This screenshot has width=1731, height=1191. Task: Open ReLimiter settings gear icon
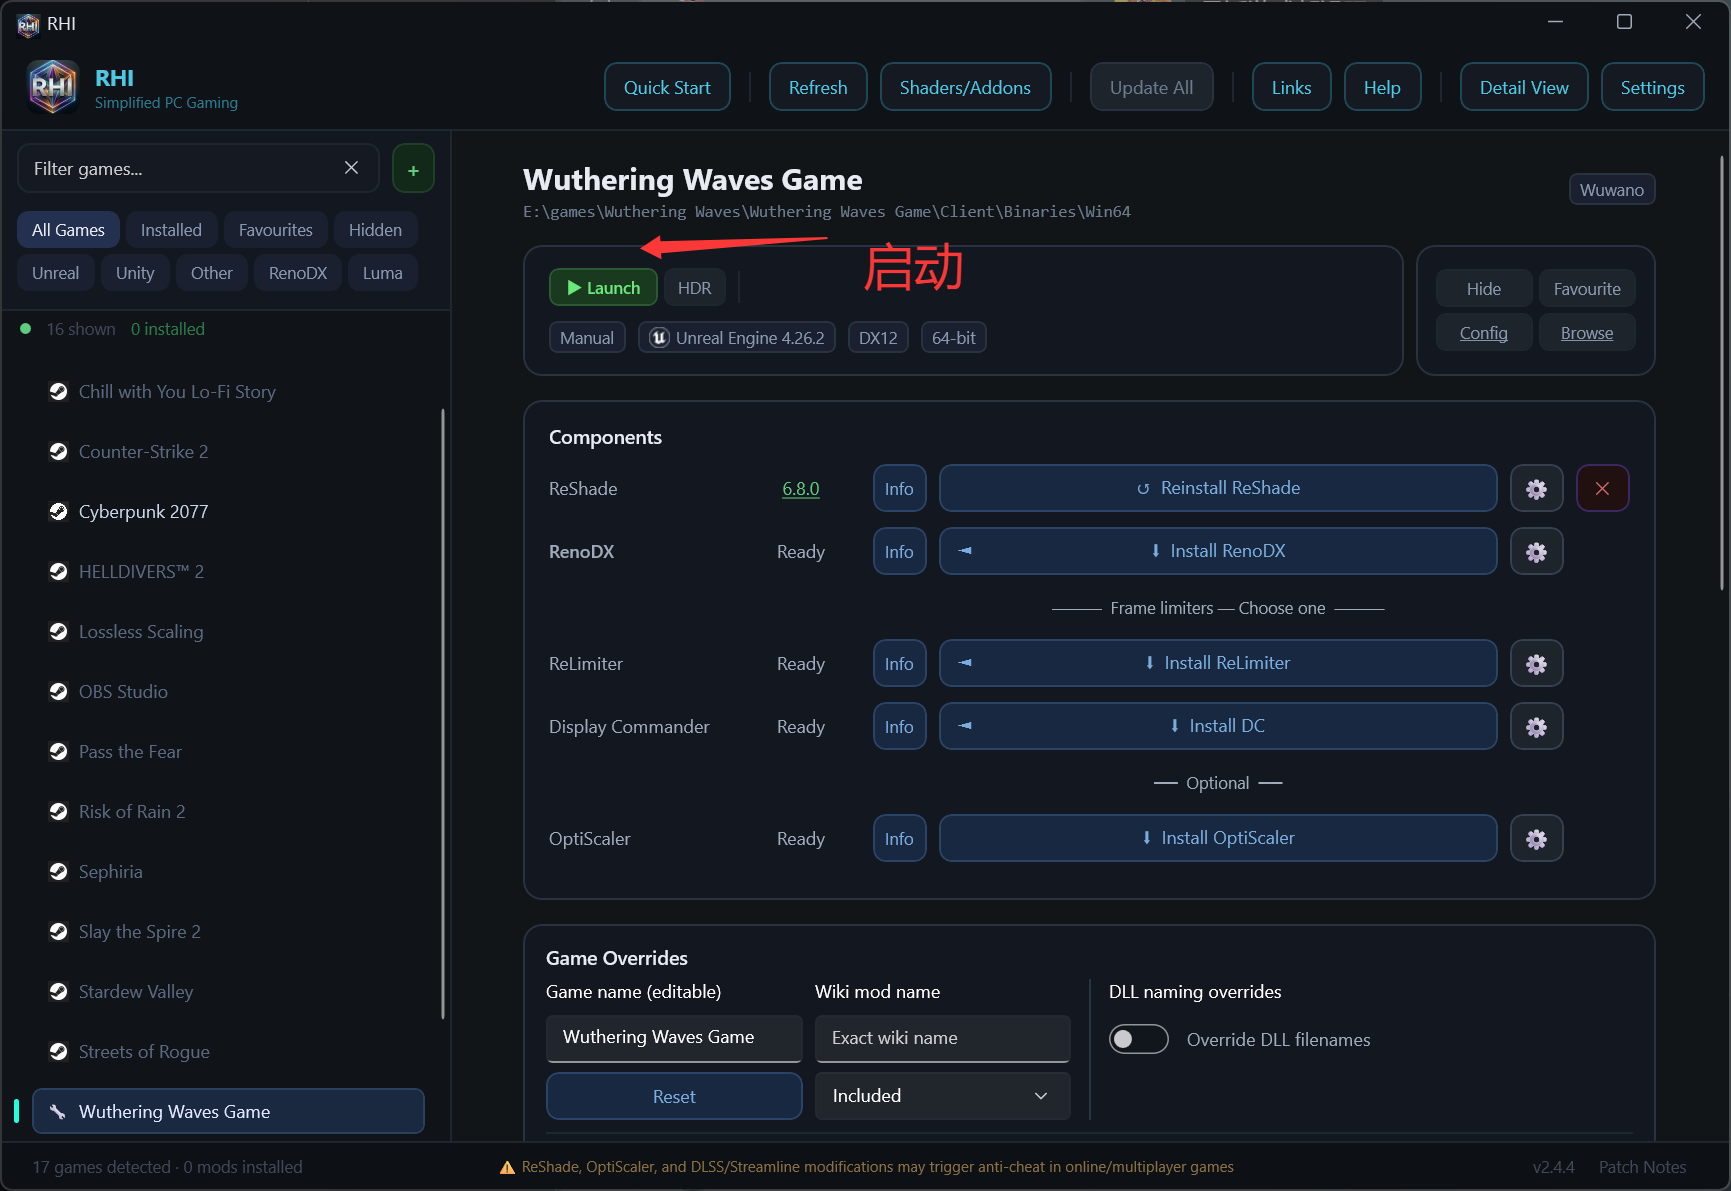click(x=1536, y=664)
